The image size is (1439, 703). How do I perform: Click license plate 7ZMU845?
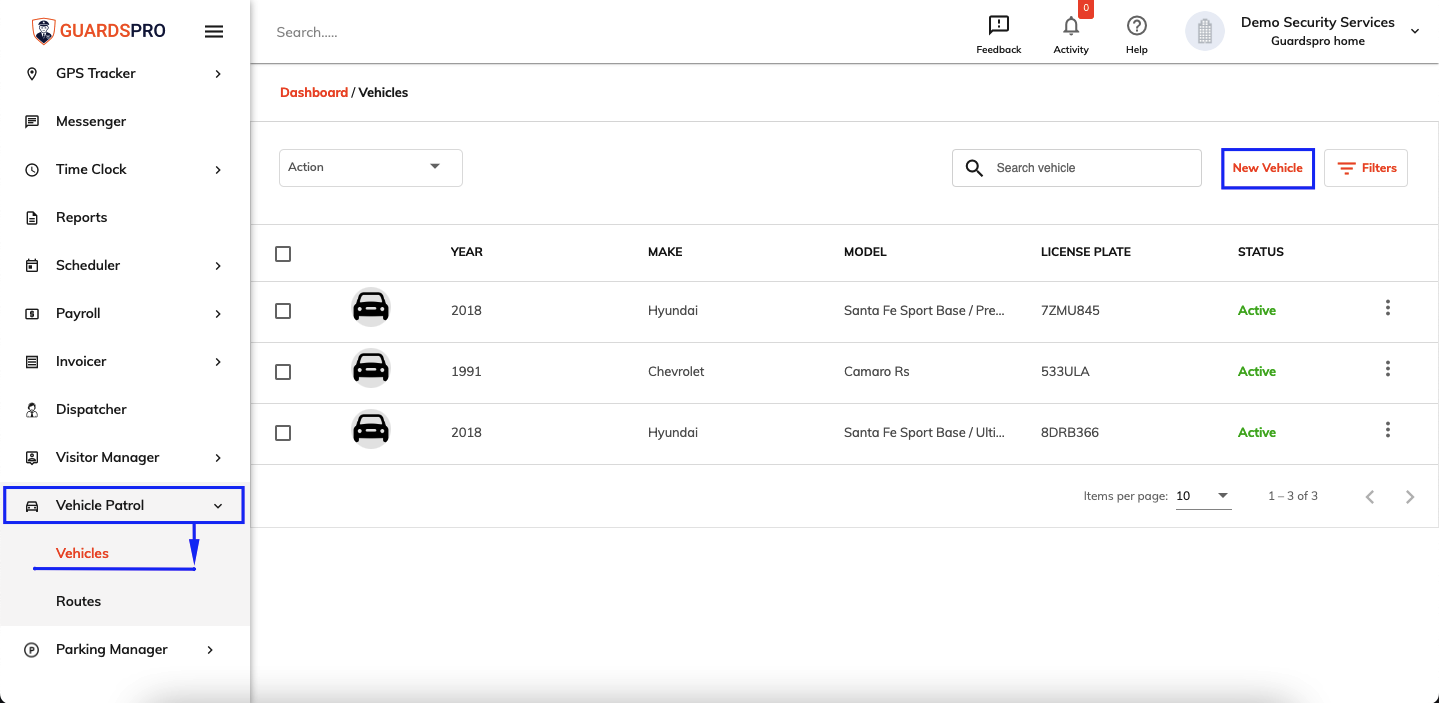(1070, 310)
